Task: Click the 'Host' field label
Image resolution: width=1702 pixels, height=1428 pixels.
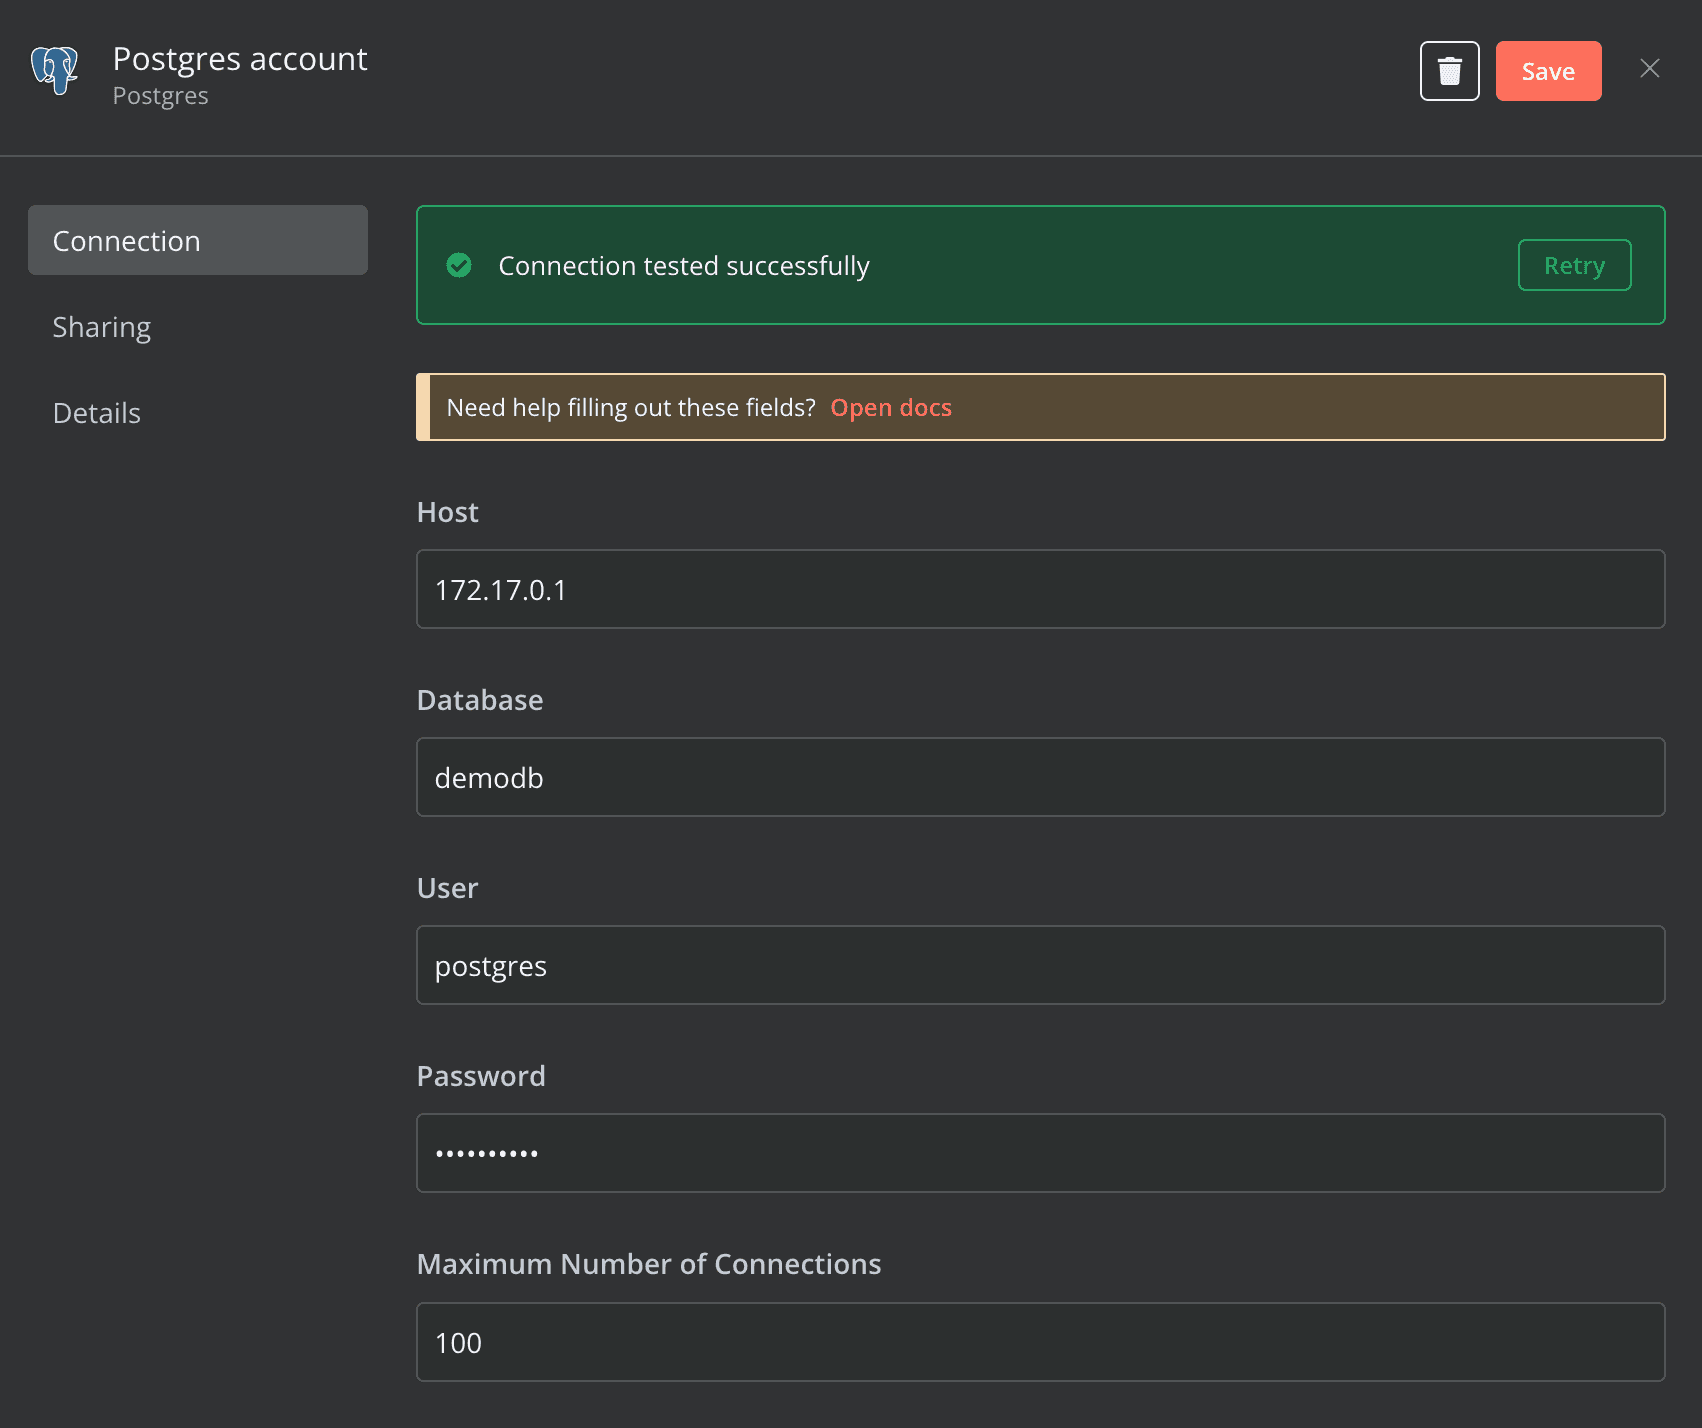Action: pyautogui.click(x=447, y=512)
